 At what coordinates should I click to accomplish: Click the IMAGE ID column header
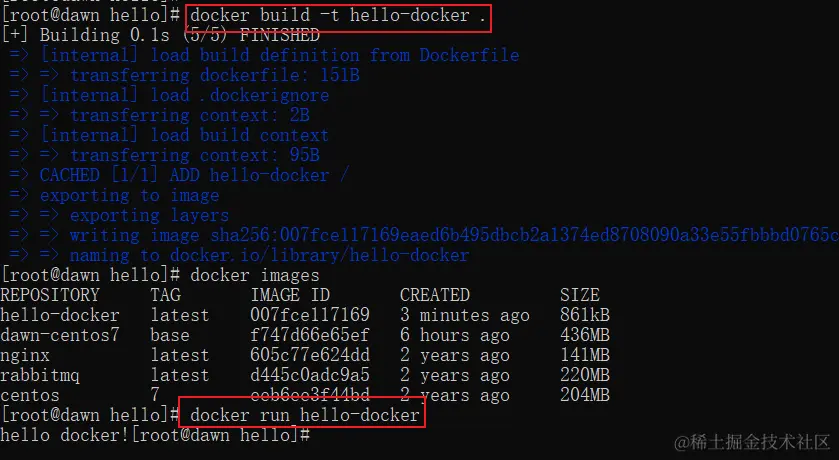click(x=290, y=295)
